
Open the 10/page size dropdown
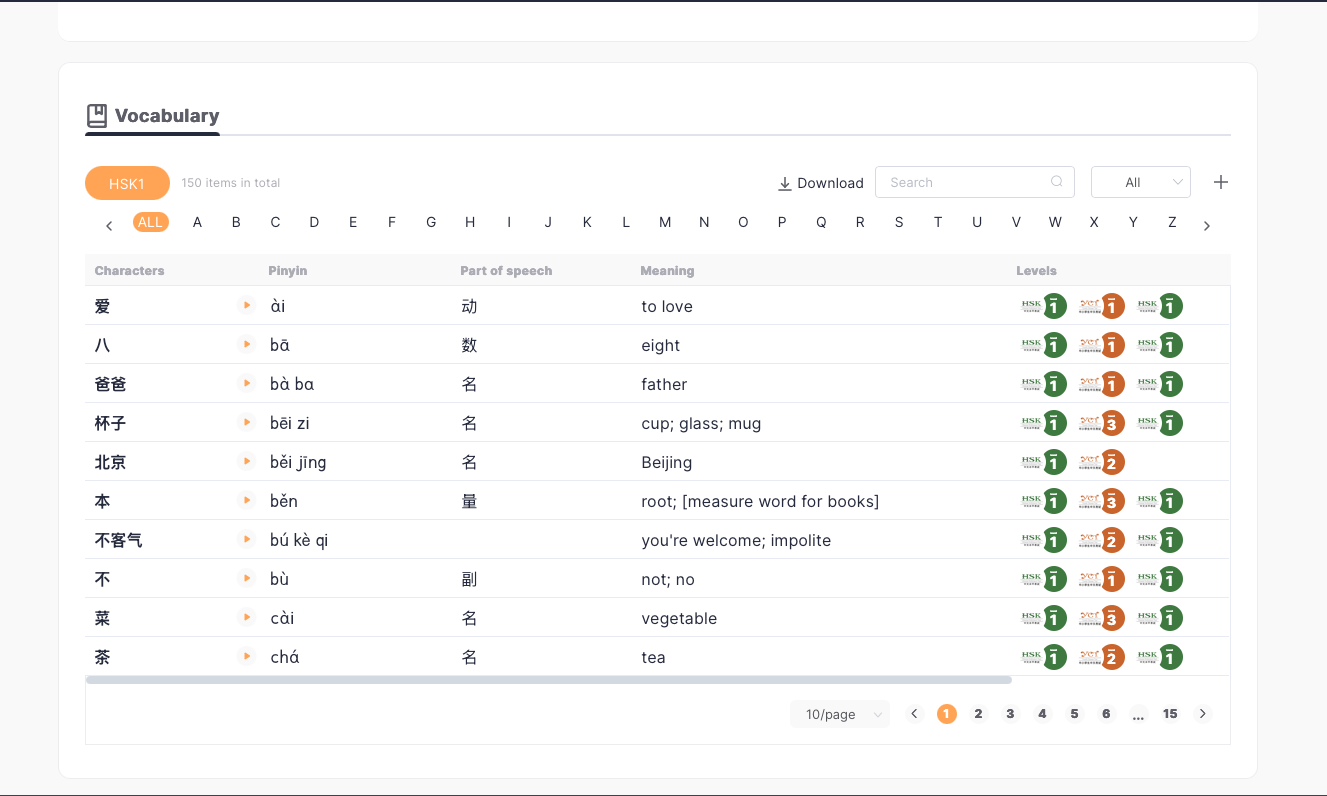pos(840,714)
